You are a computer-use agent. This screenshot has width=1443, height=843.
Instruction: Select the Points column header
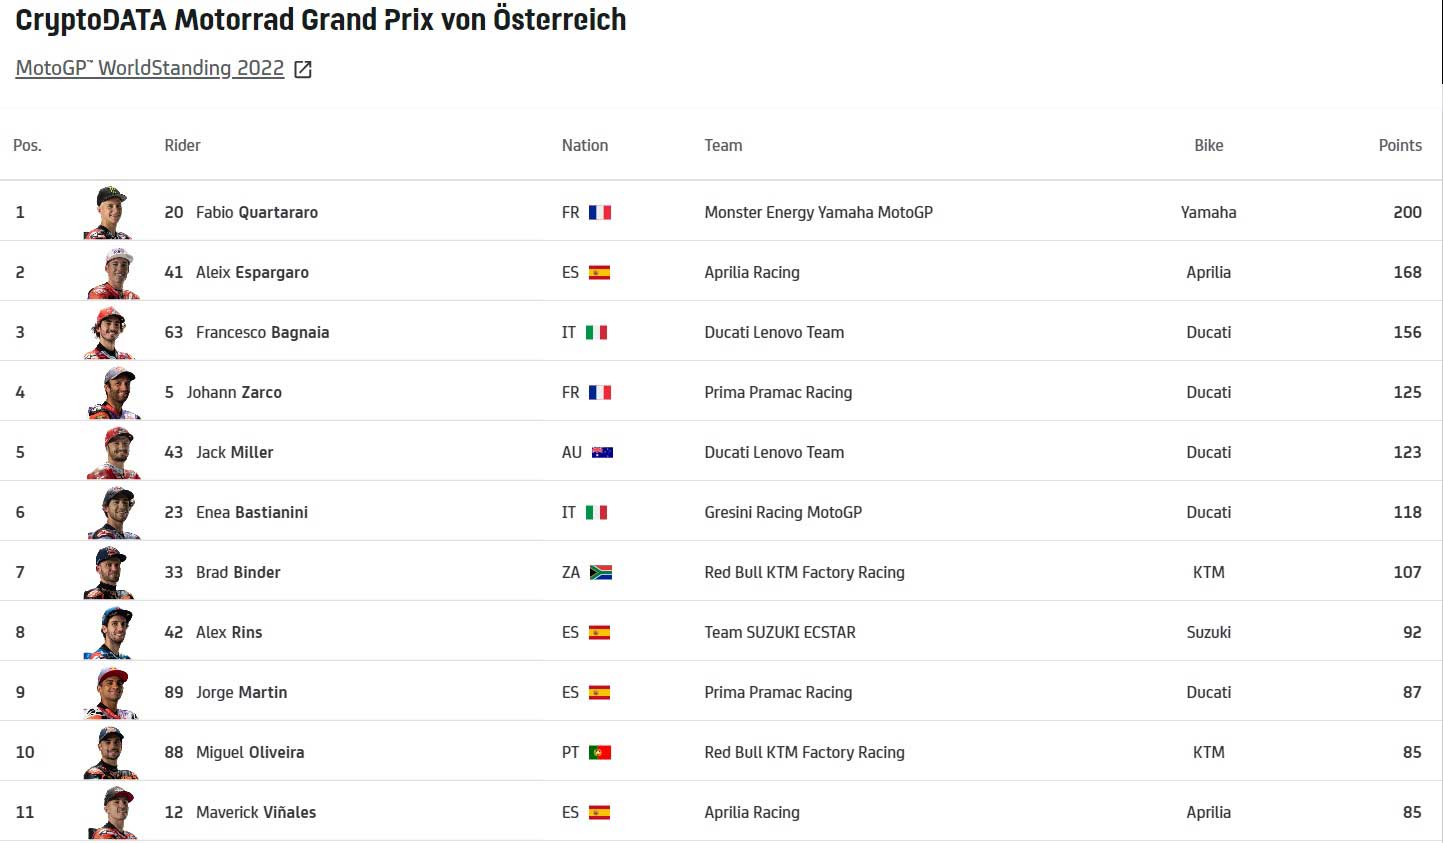coord(1399,145)
